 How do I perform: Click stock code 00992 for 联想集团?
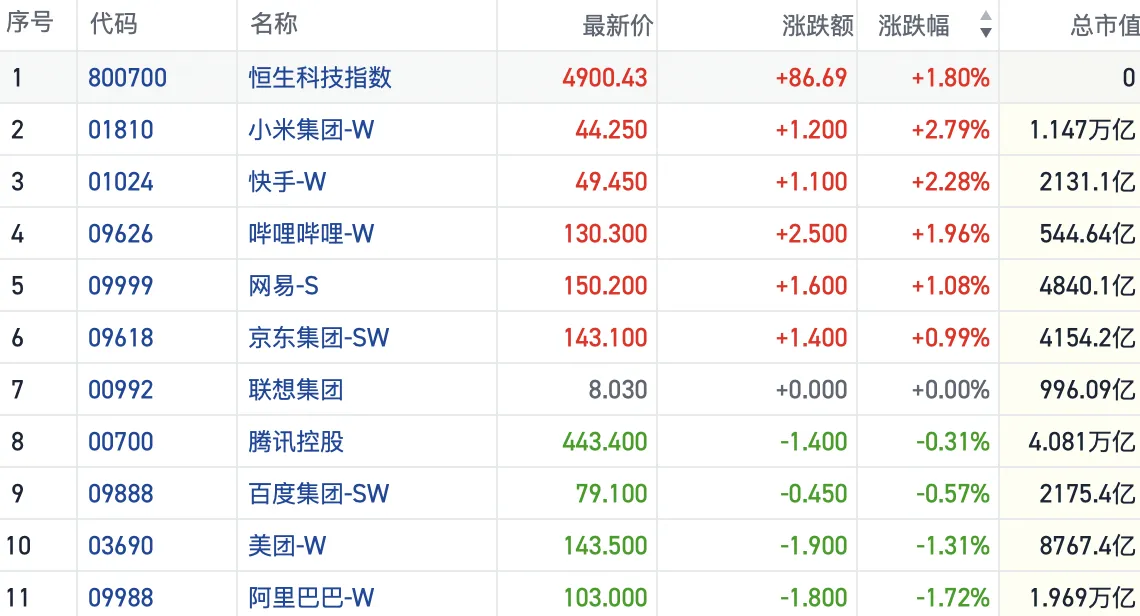pos(121,390)
